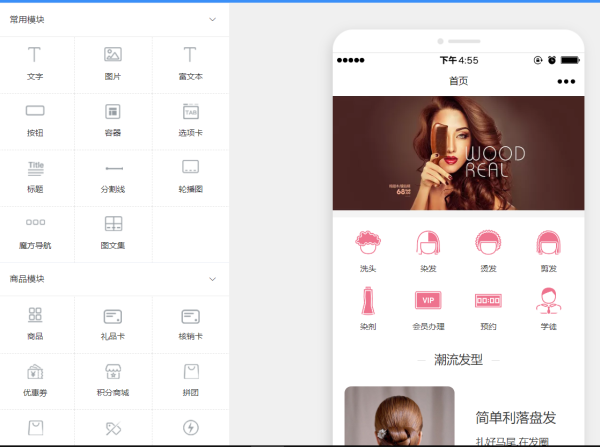Add the 图文集 image-text collection module

point(113,224)
